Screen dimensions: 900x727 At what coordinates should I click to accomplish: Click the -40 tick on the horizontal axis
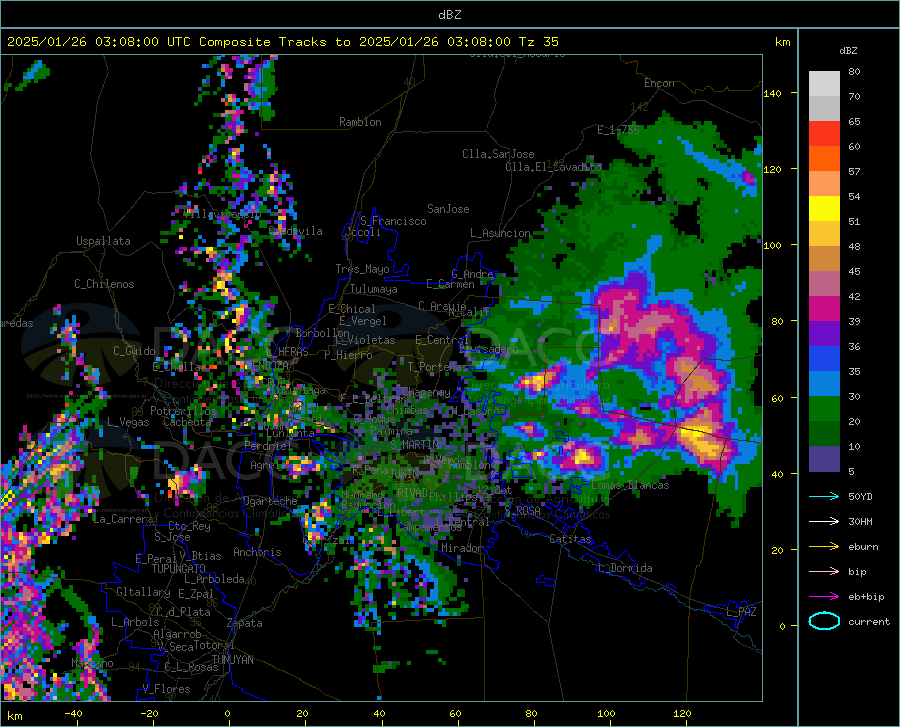[x=73, y=714]
